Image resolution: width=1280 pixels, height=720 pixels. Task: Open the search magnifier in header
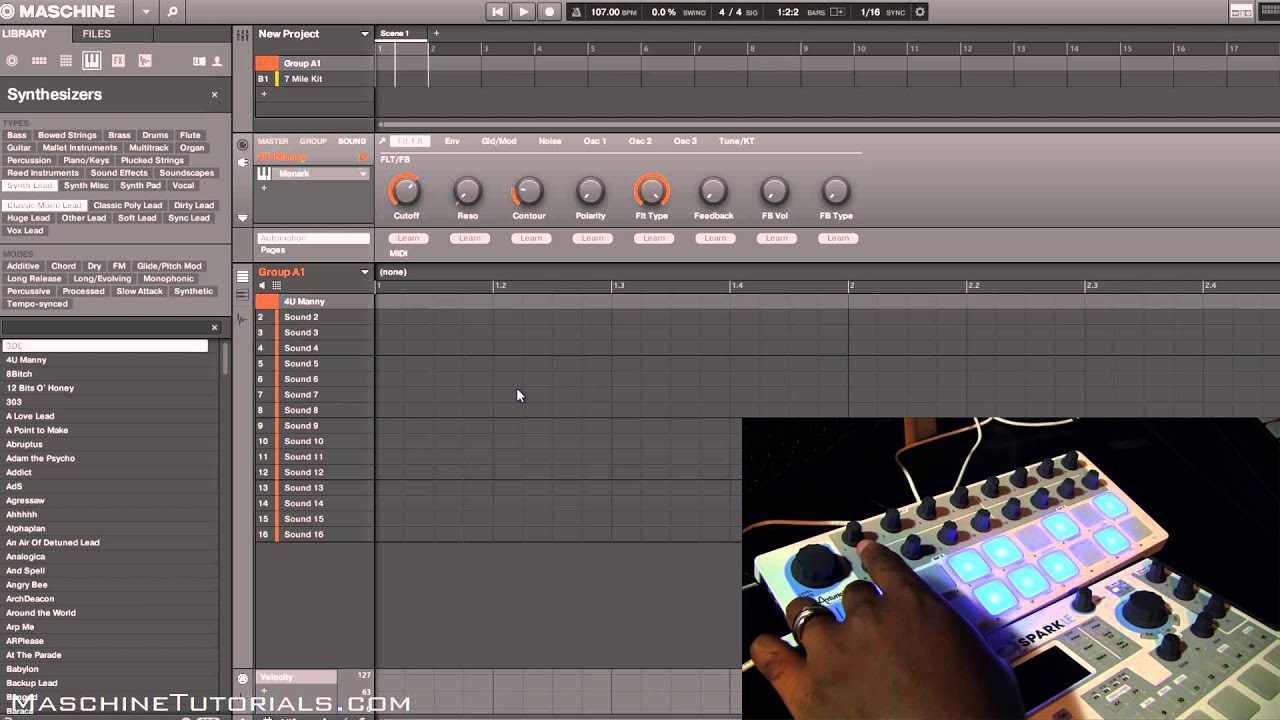pyautogui.click(x=172, y=12)
